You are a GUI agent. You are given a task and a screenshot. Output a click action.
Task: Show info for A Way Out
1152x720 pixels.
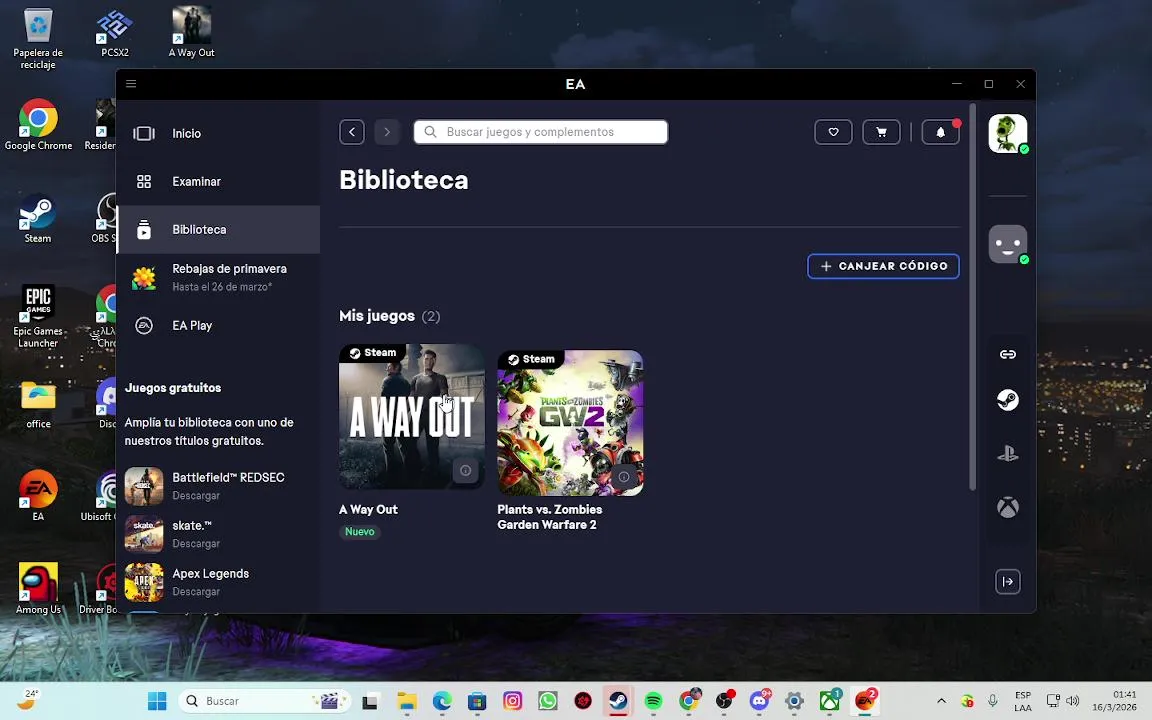[x=466, y=470]
